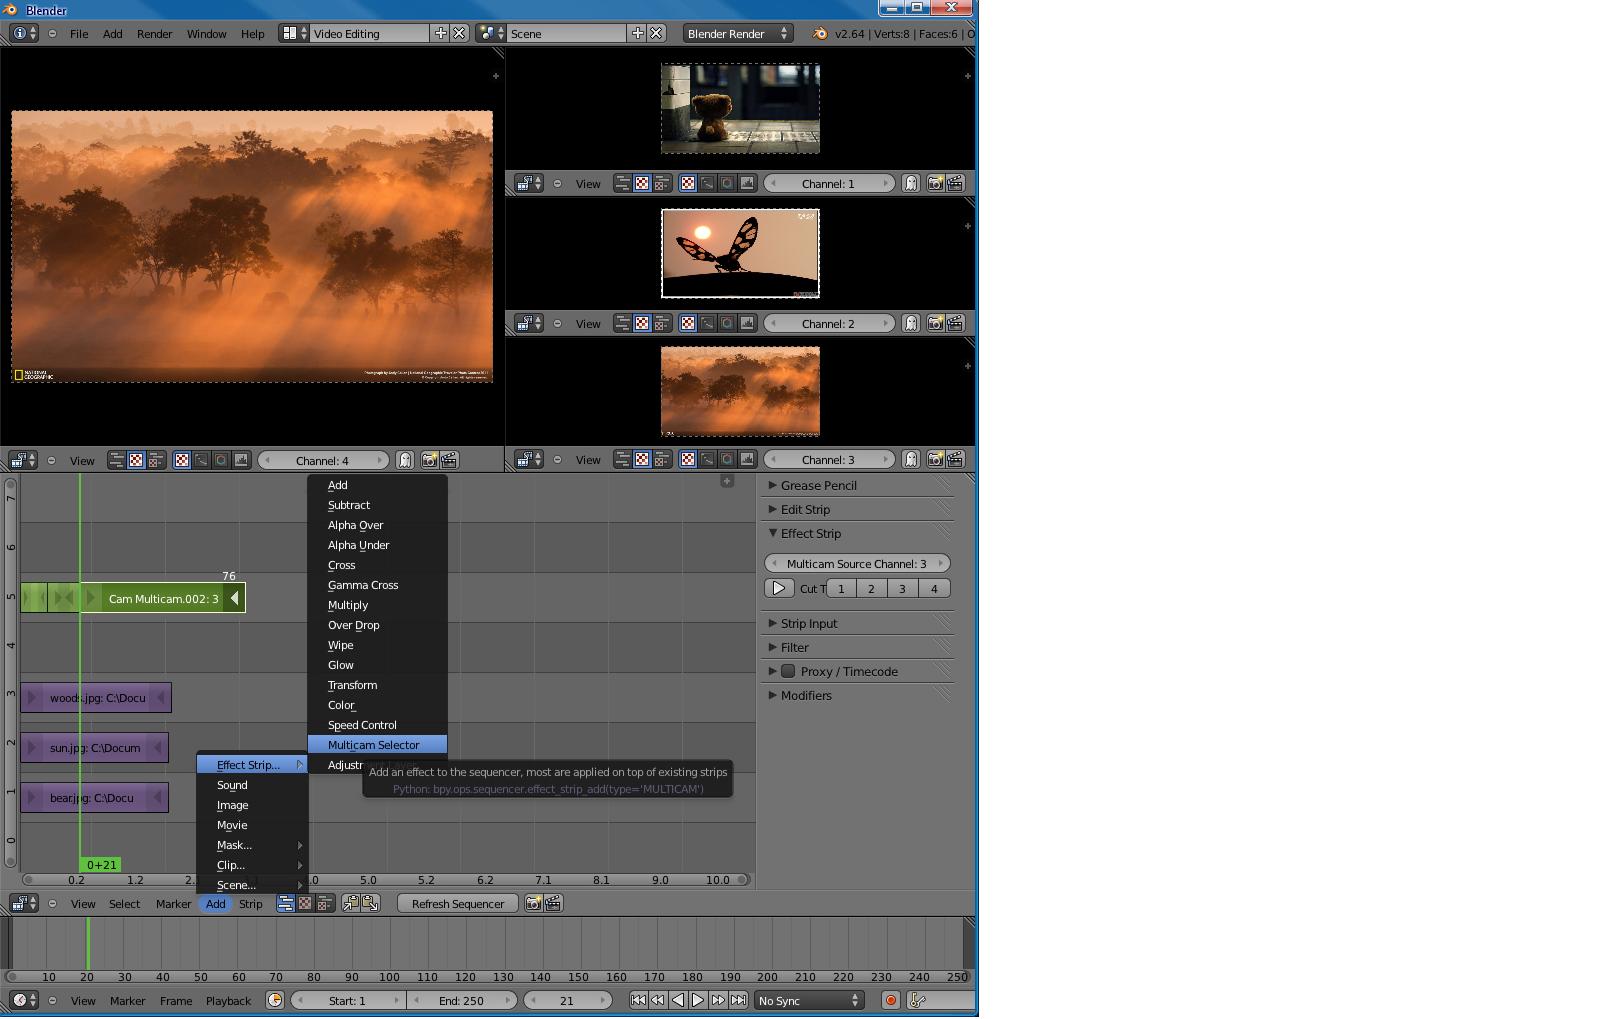Viewport: 1606px width, 1019px height.
Task: Luma waveform icon in Channel 2 preview header
Action: click(x=707, y=324)
